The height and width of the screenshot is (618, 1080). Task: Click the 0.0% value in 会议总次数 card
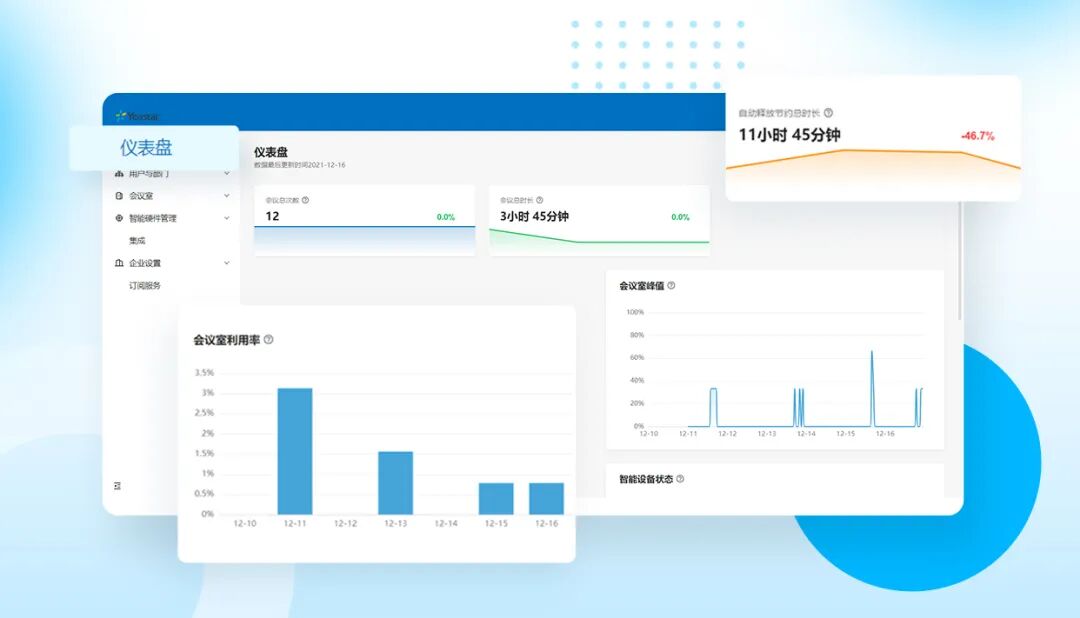coord(446,217)
